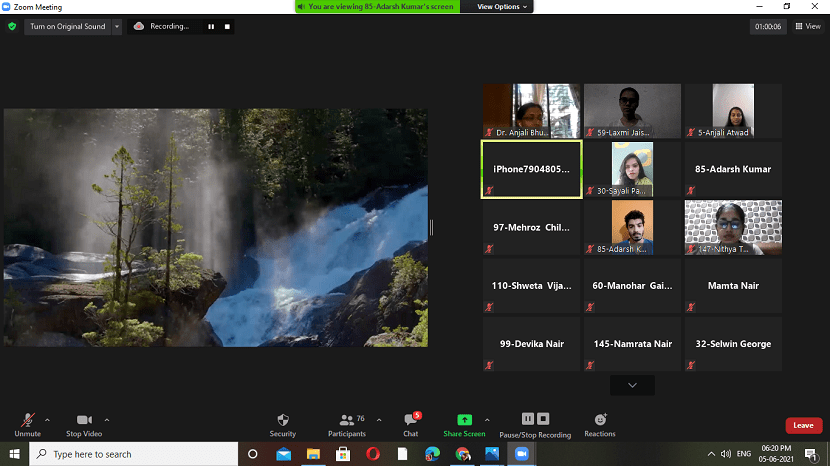The height and width of the screenshot is (466, 830).
Task: Unmute the microphone
Action: (27, 421)
